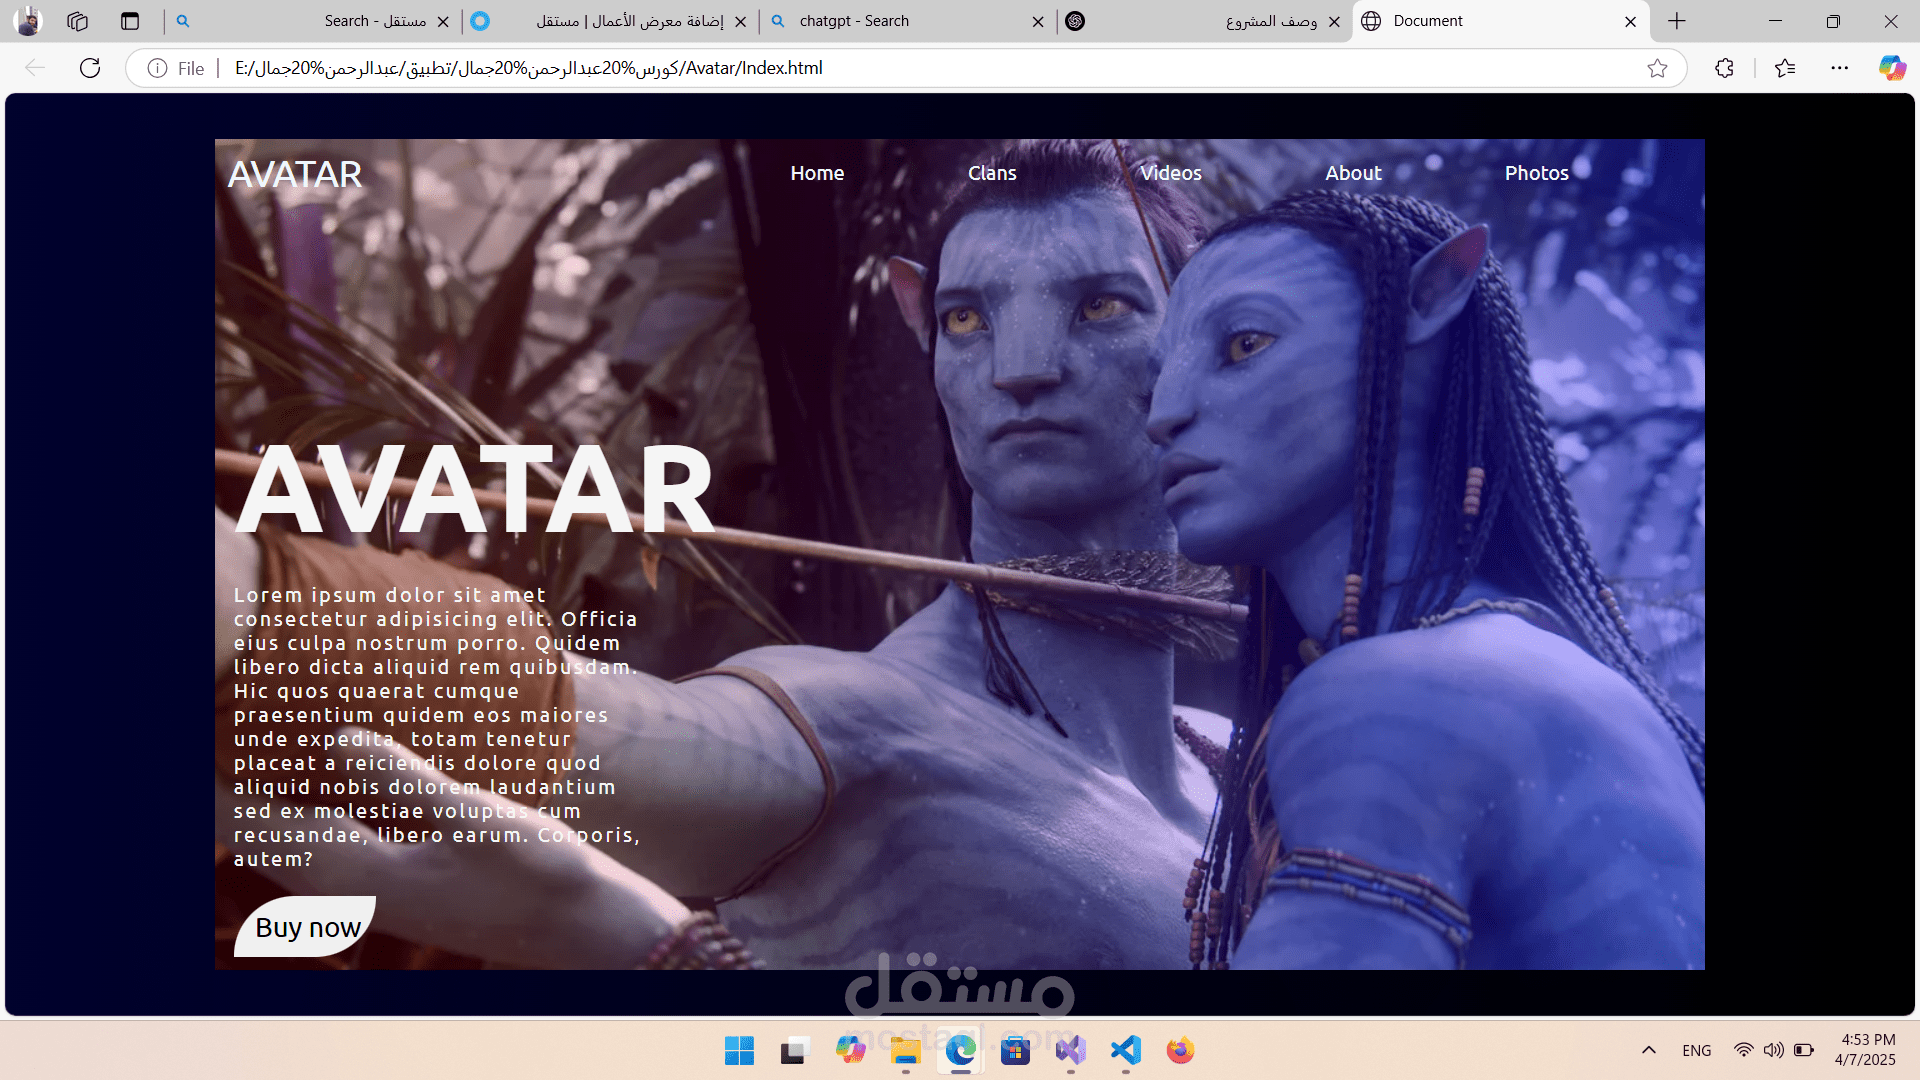
Task: Open the tab actions menu icon
Action: tap(130, 21)
